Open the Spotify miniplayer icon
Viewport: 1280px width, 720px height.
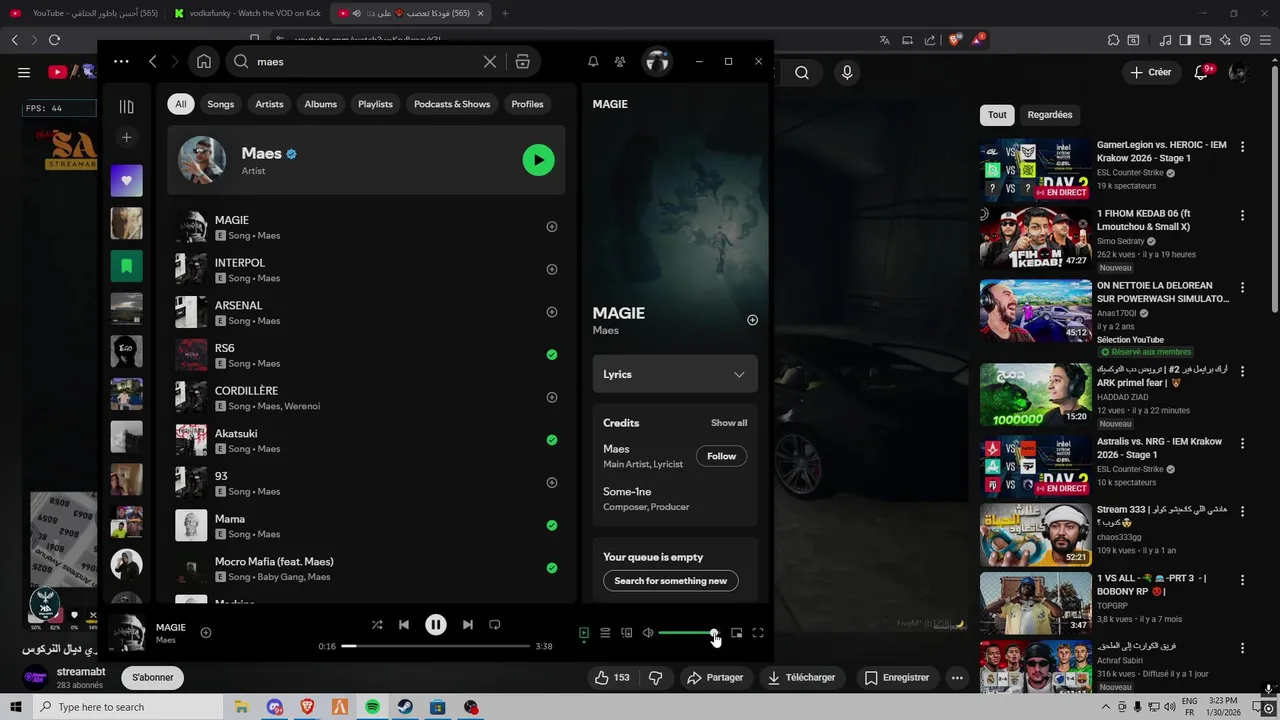pos(737,632)
